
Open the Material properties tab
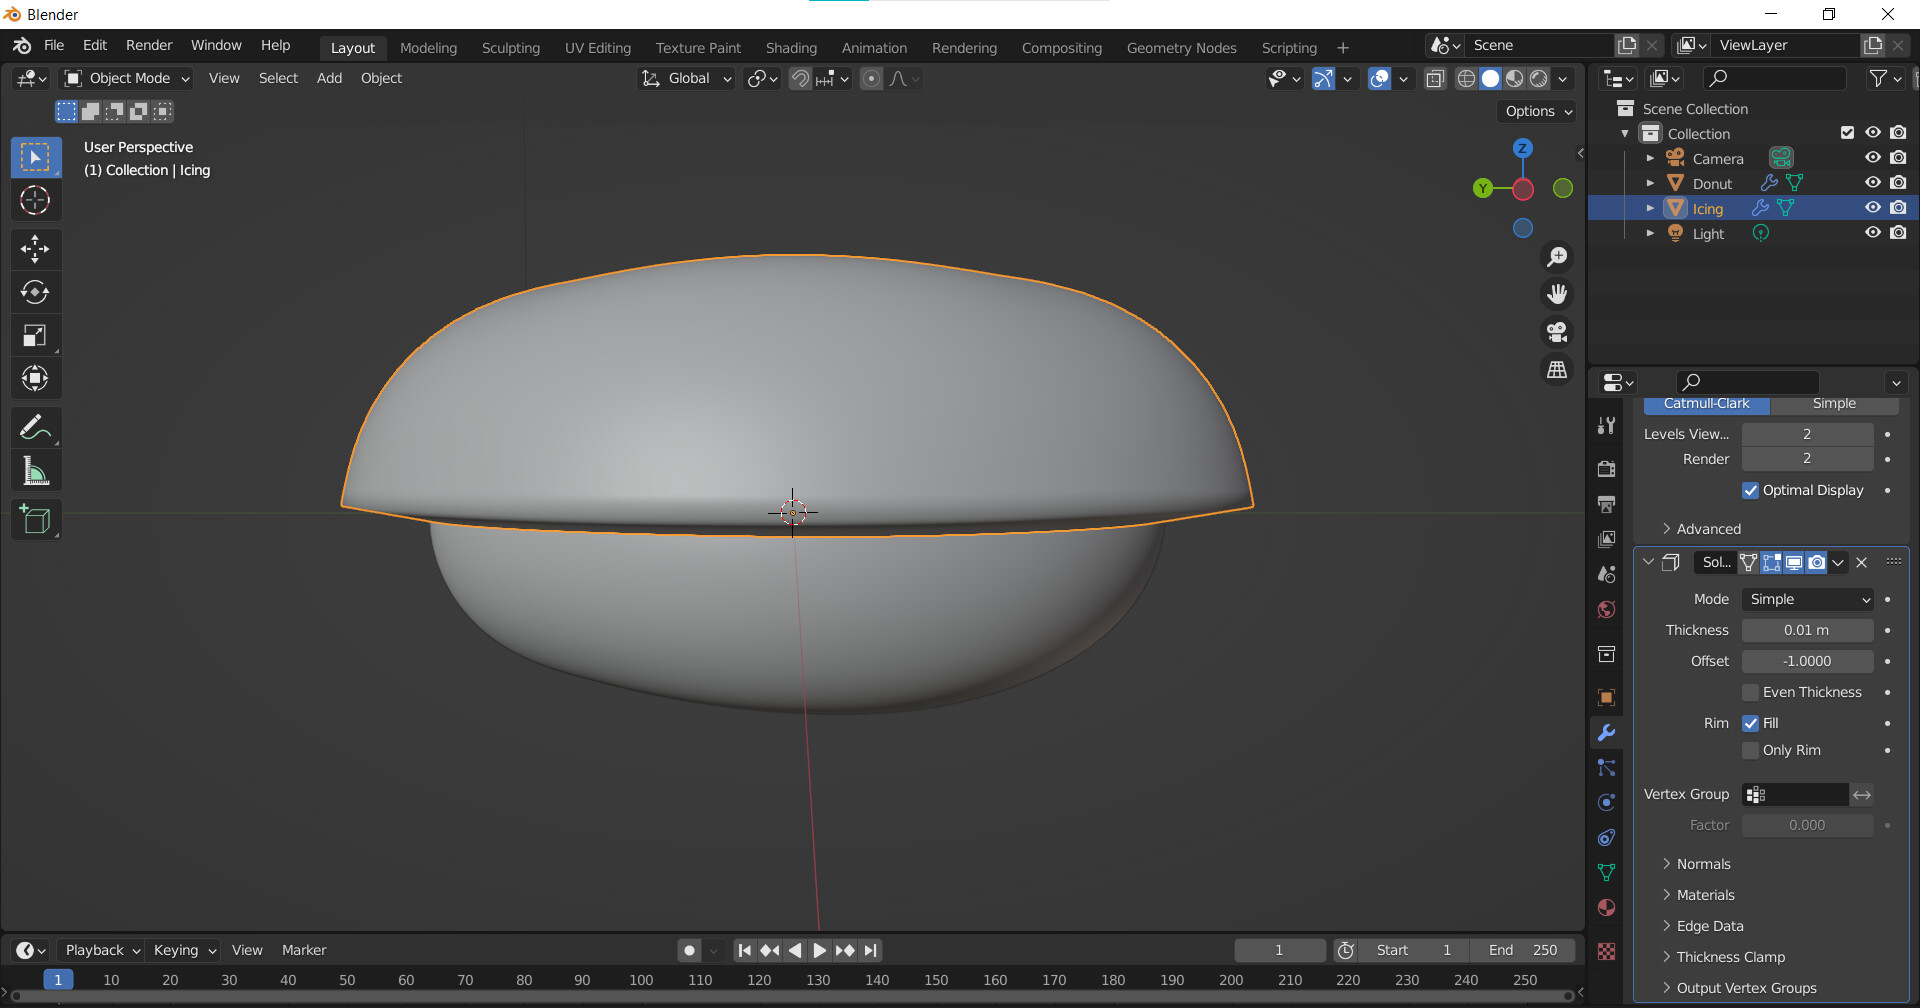coord(1606,908)
